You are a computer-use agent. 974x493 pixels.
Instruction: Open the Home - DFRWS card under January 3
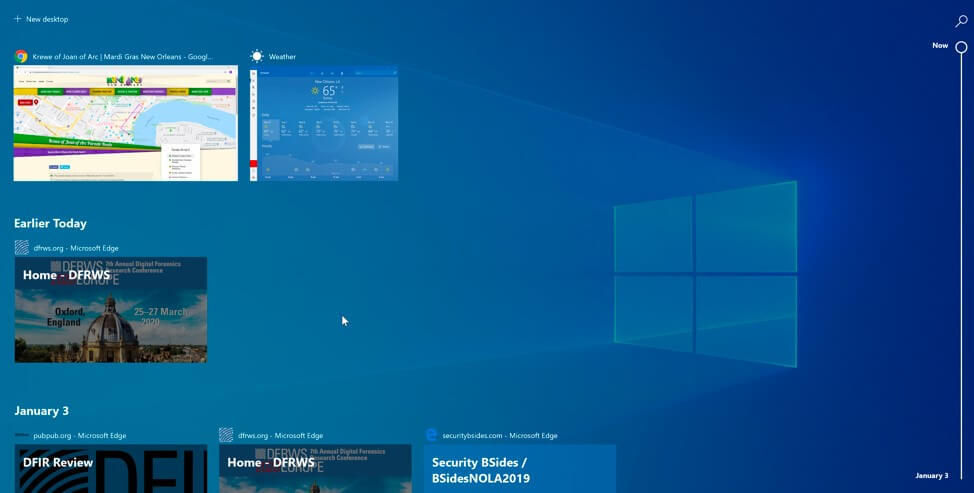pyautogui.click(x=315, y=469)
